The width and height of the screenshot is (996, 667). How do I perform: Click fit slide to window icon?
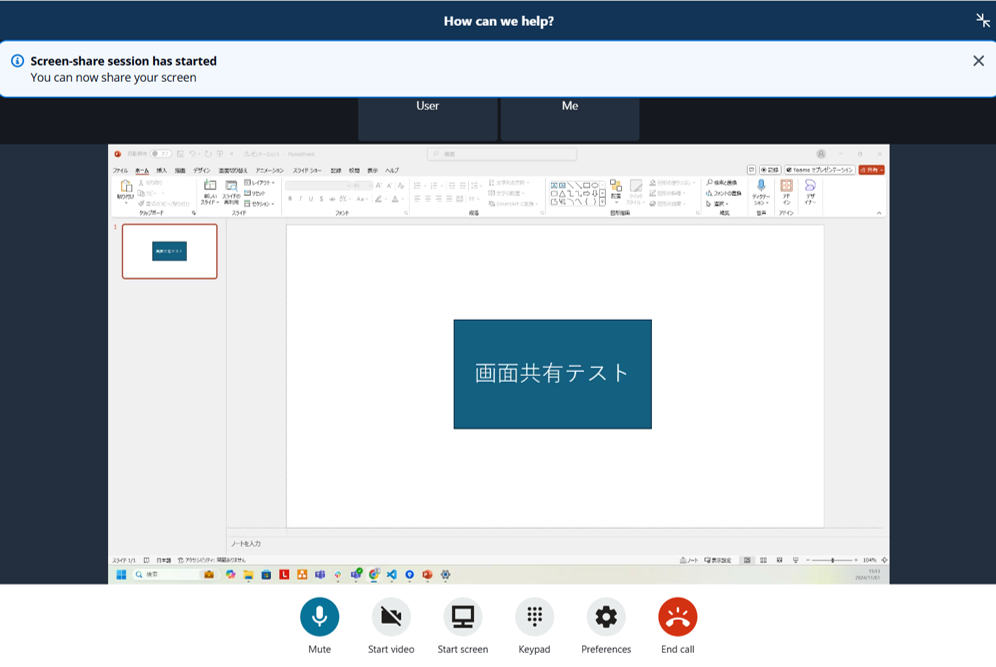click(x=884, y=560)
